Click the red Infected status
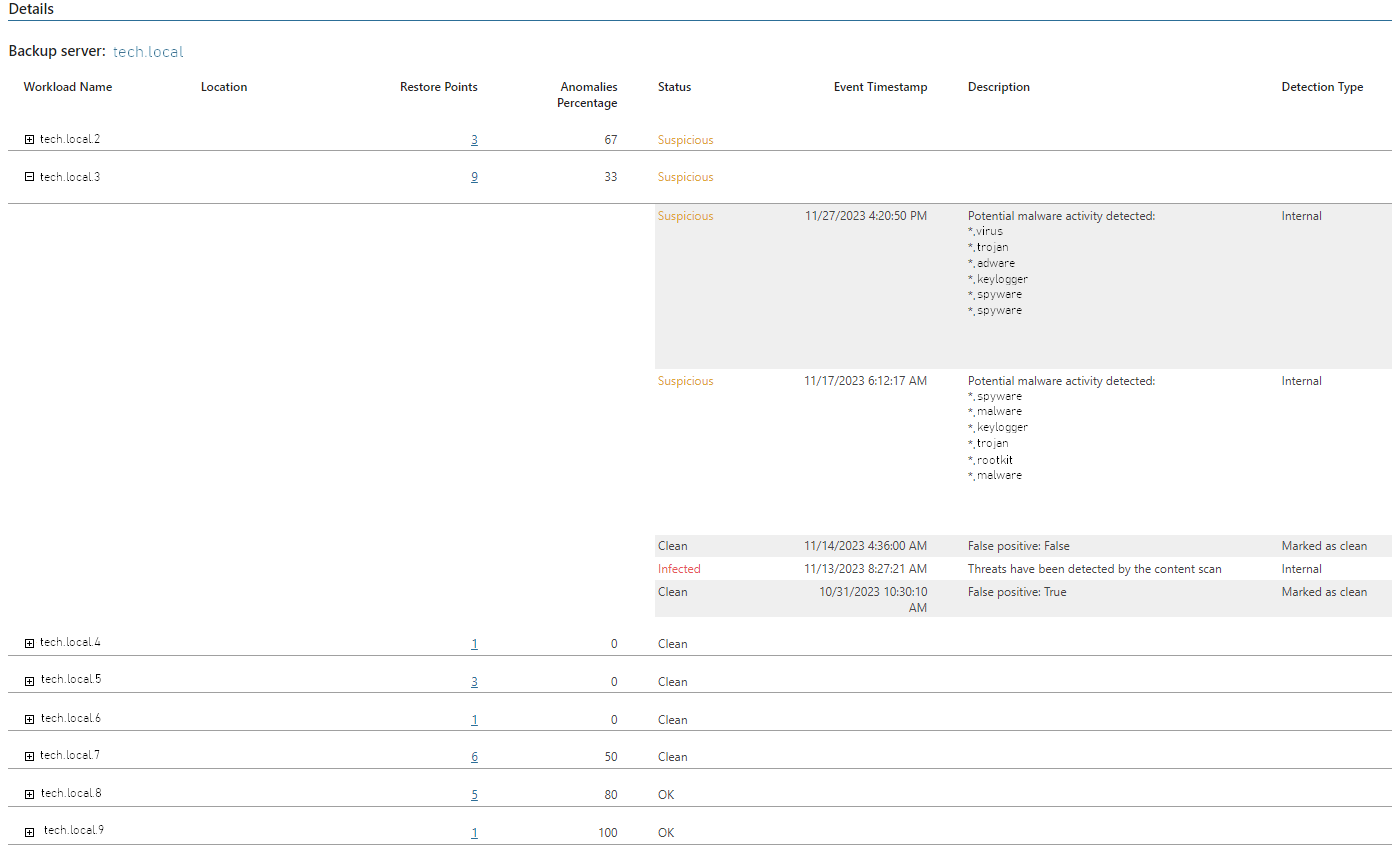 pyautogui.click(x=679, y=569)
